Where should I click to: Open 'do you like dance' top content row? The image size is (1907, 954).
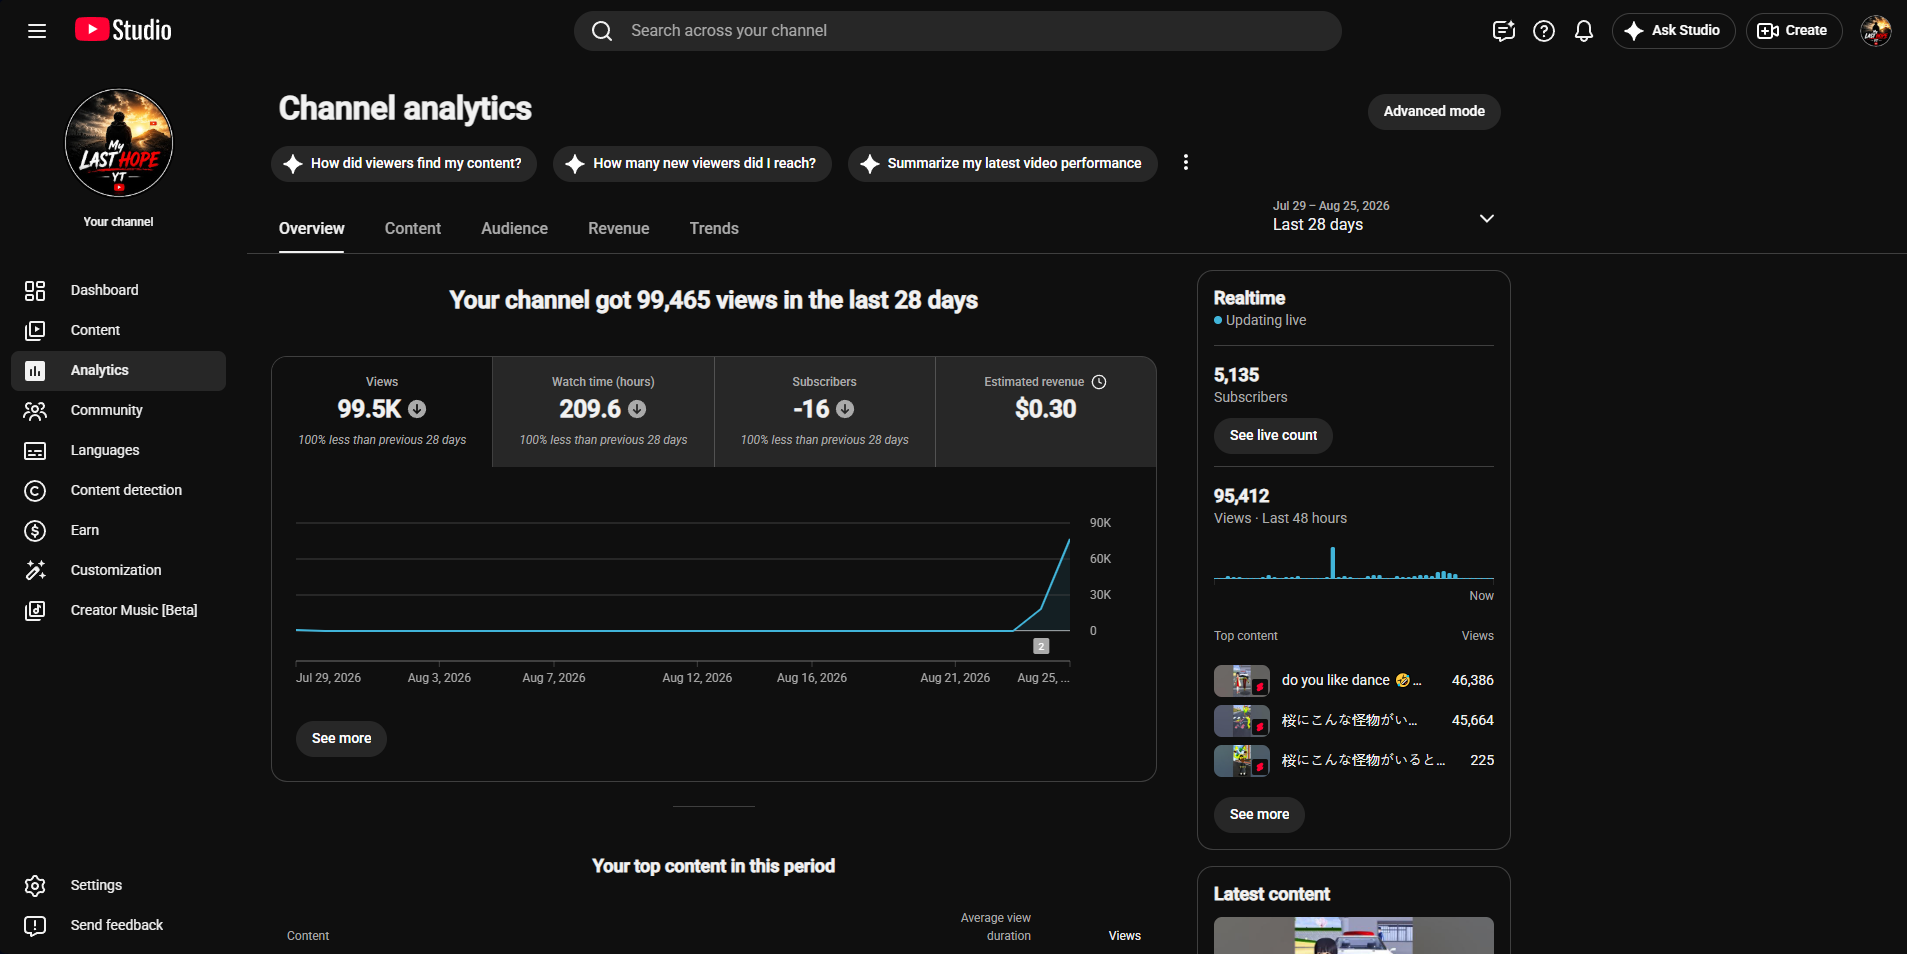[1354, 681]
